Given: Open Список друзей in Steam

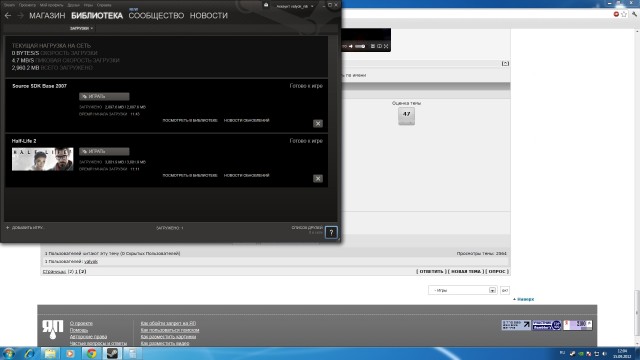Looking at the screenshot, I should click(307, 228).
